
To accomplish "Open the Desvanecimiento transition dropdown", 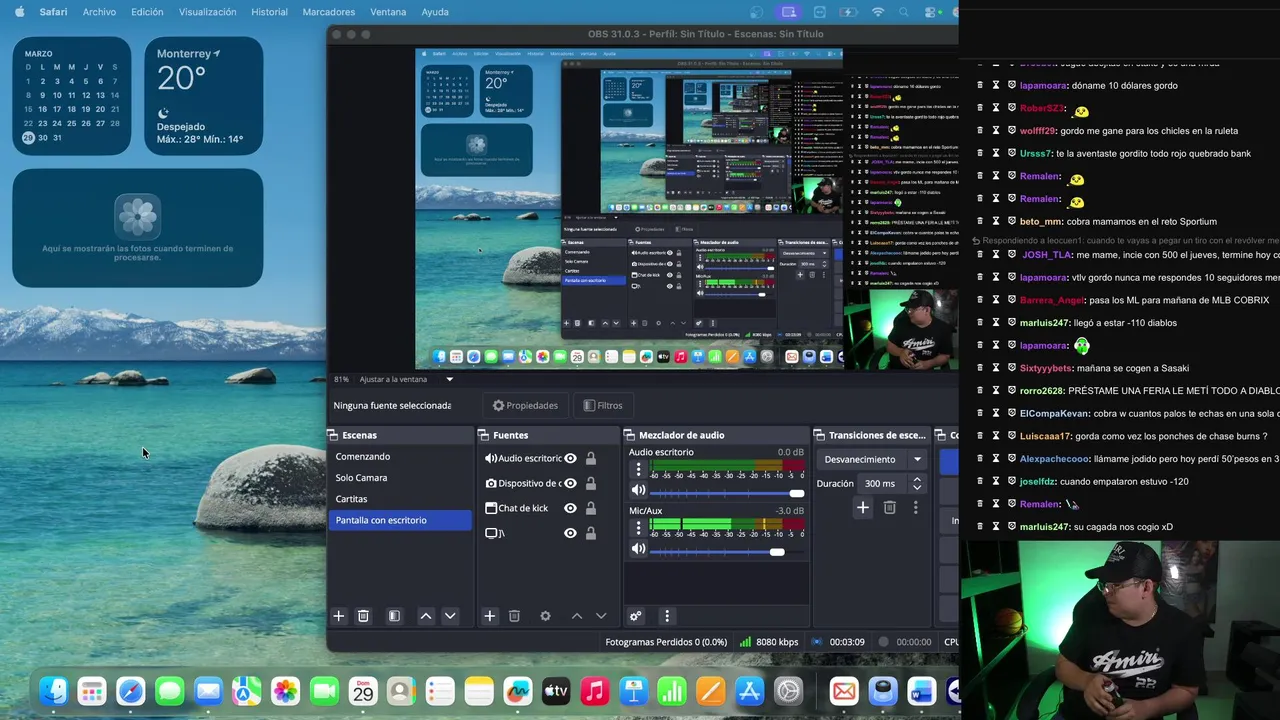I will coord(875,459).
